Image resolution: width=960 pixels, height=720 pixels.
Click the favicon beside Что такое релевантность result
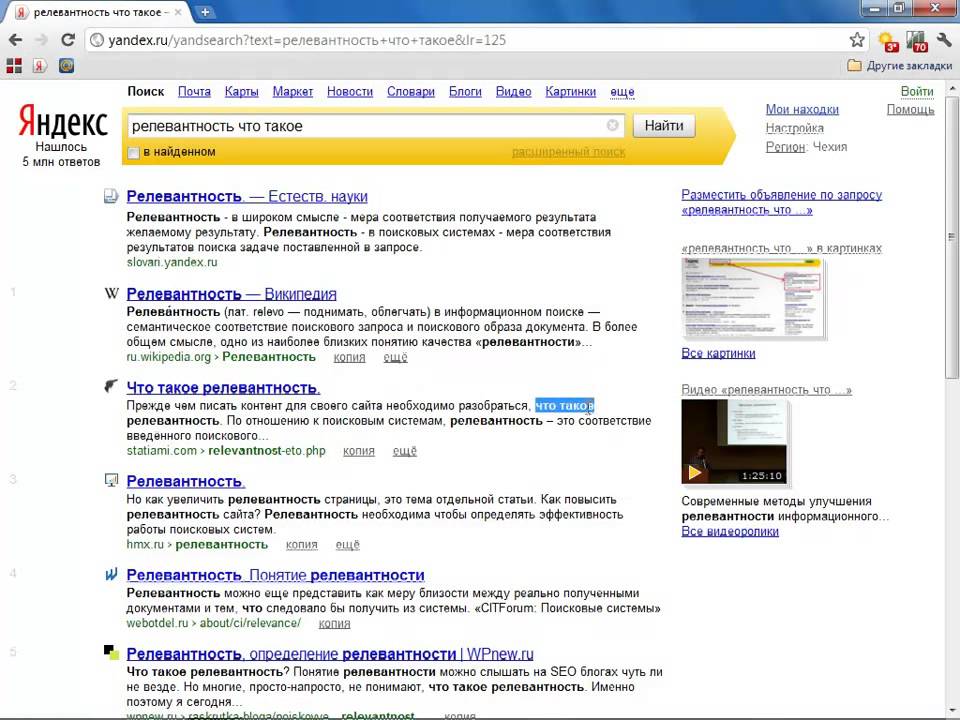coord(111,386)
